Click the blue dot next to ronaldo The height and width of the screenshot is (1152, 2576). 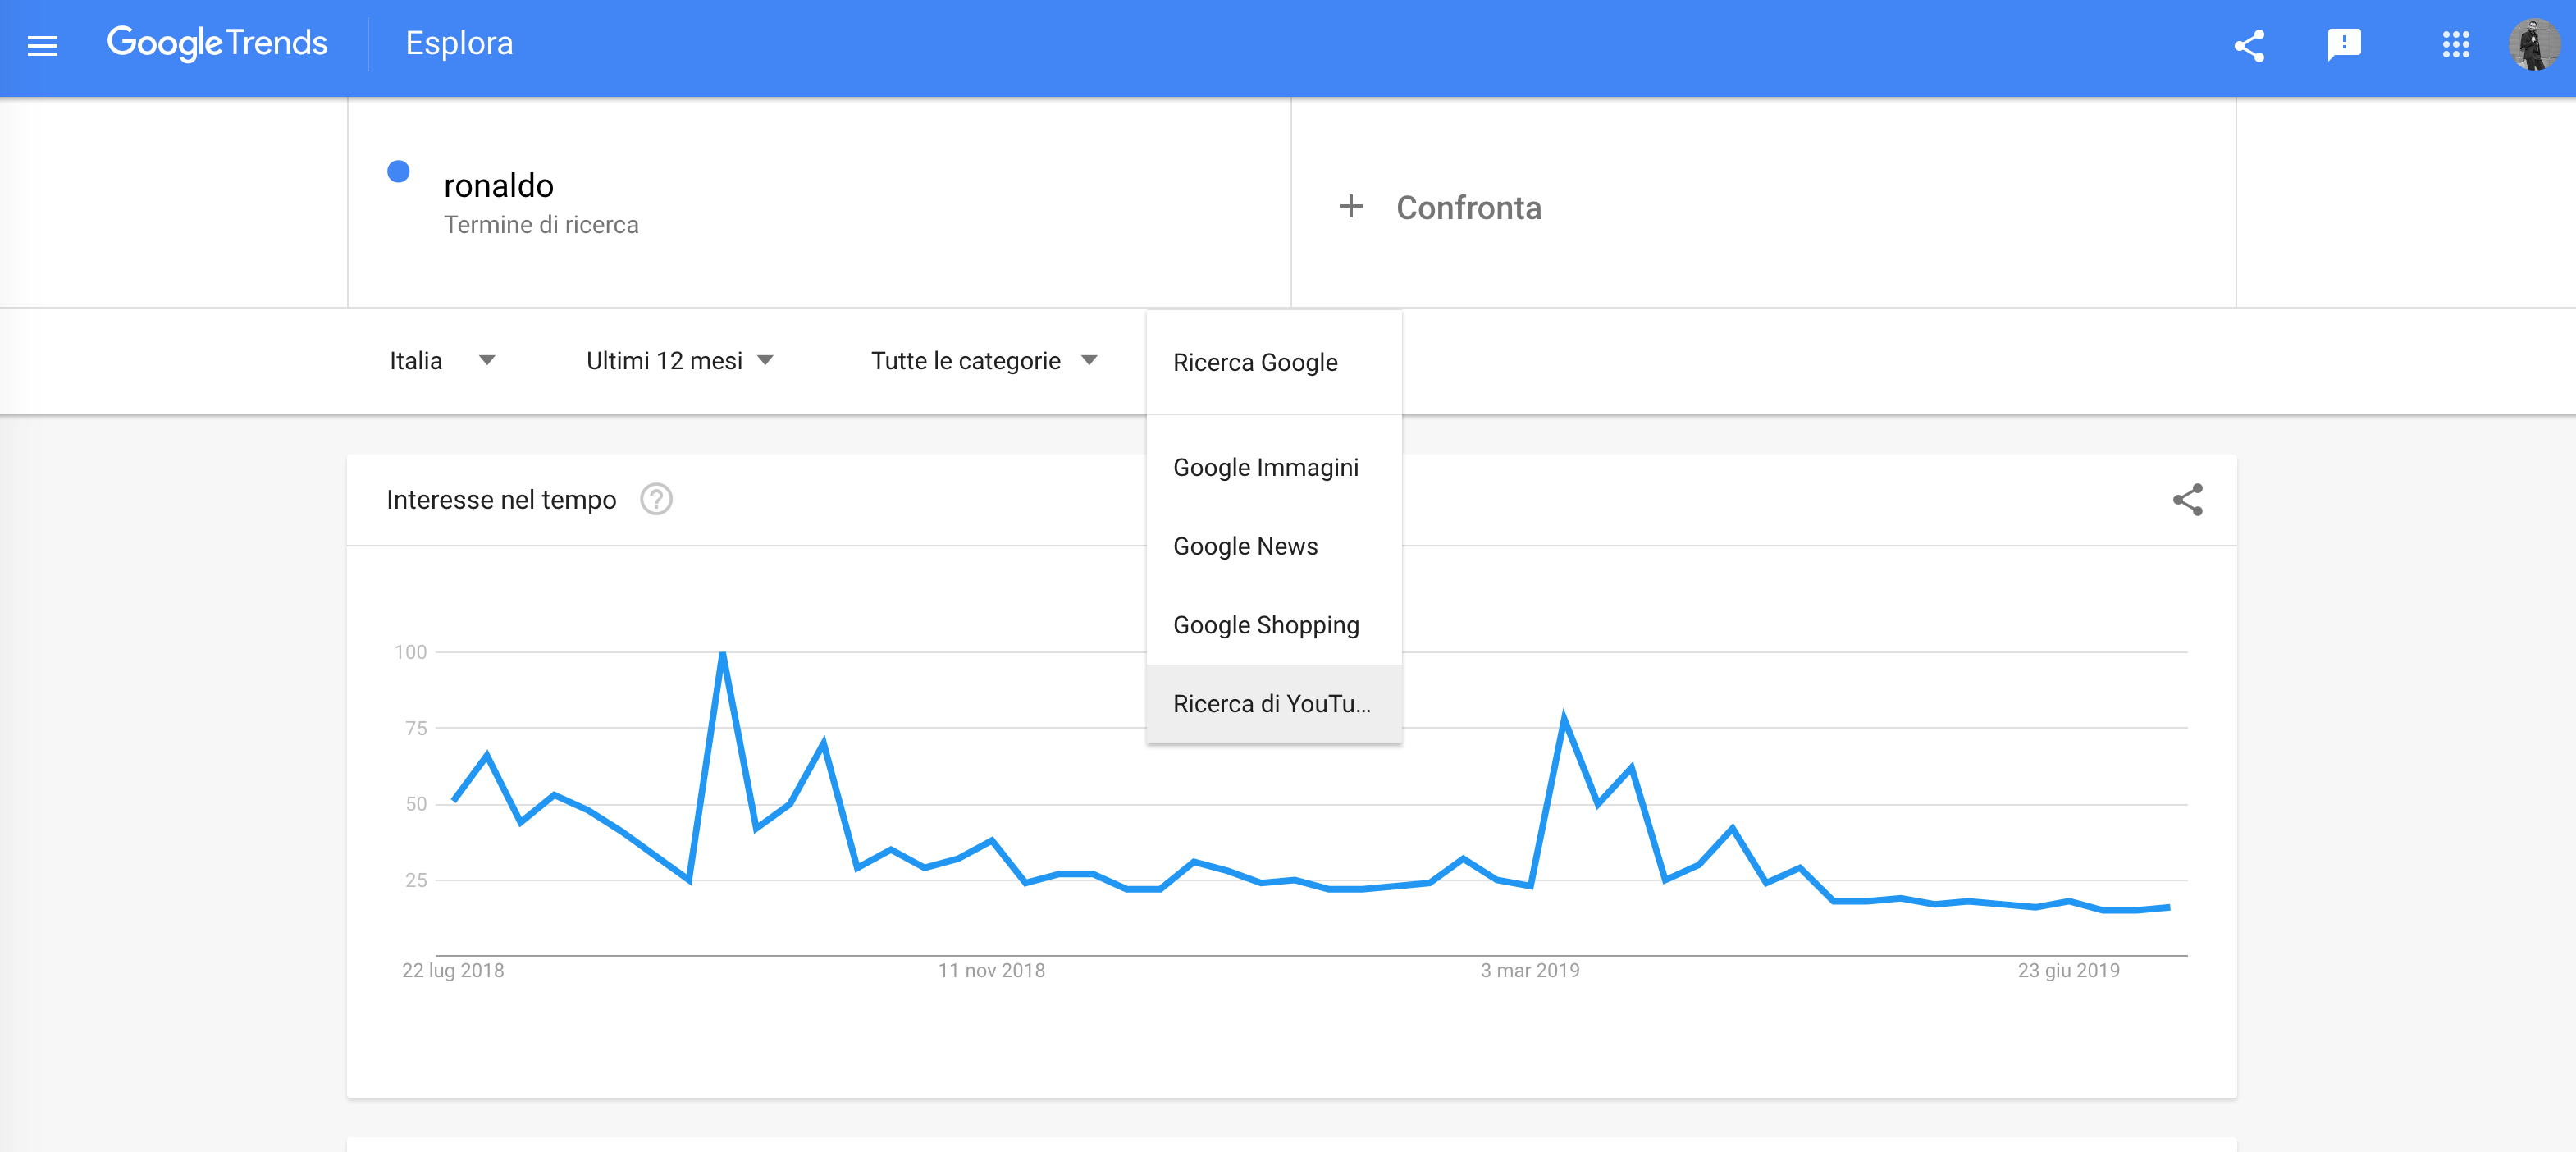point(398,172)
